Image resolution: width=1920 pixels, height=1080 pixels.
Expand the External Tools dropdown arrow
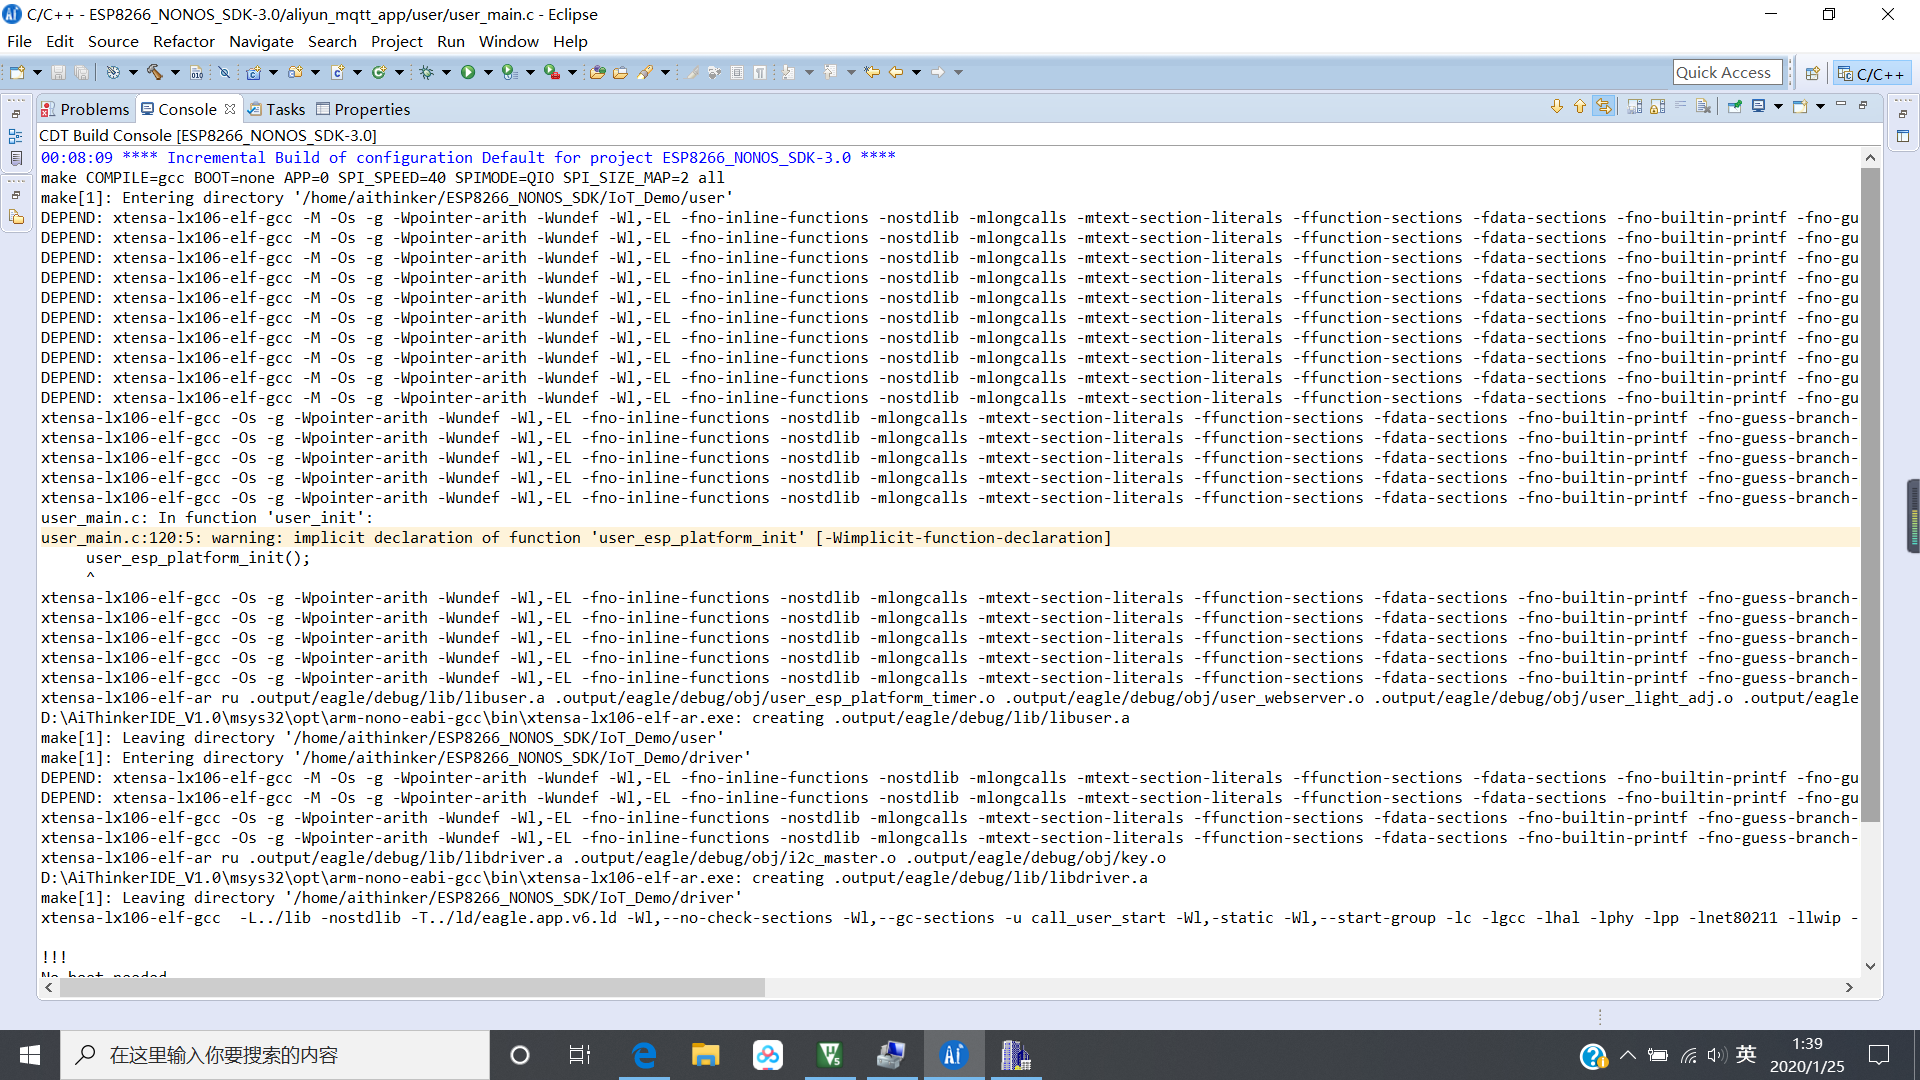point(572,72)
